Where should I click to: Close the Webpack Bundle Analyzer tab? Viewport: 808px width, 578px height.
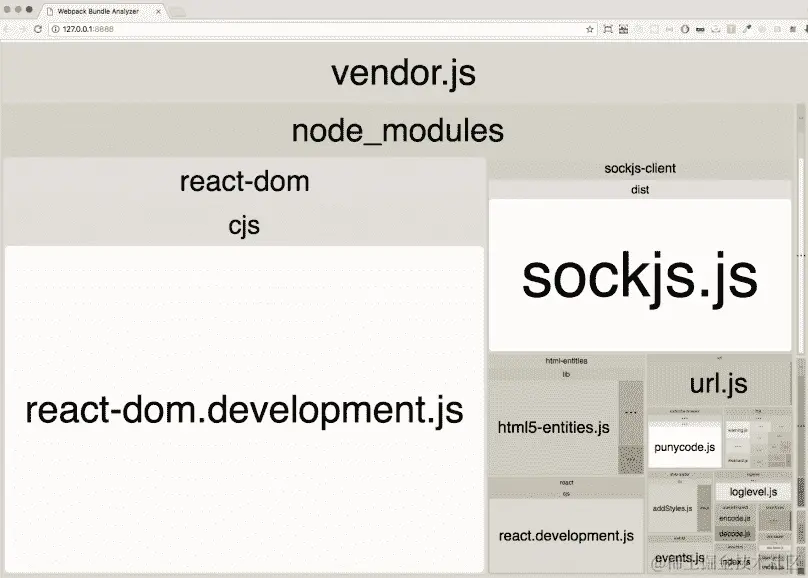point(158,11)
